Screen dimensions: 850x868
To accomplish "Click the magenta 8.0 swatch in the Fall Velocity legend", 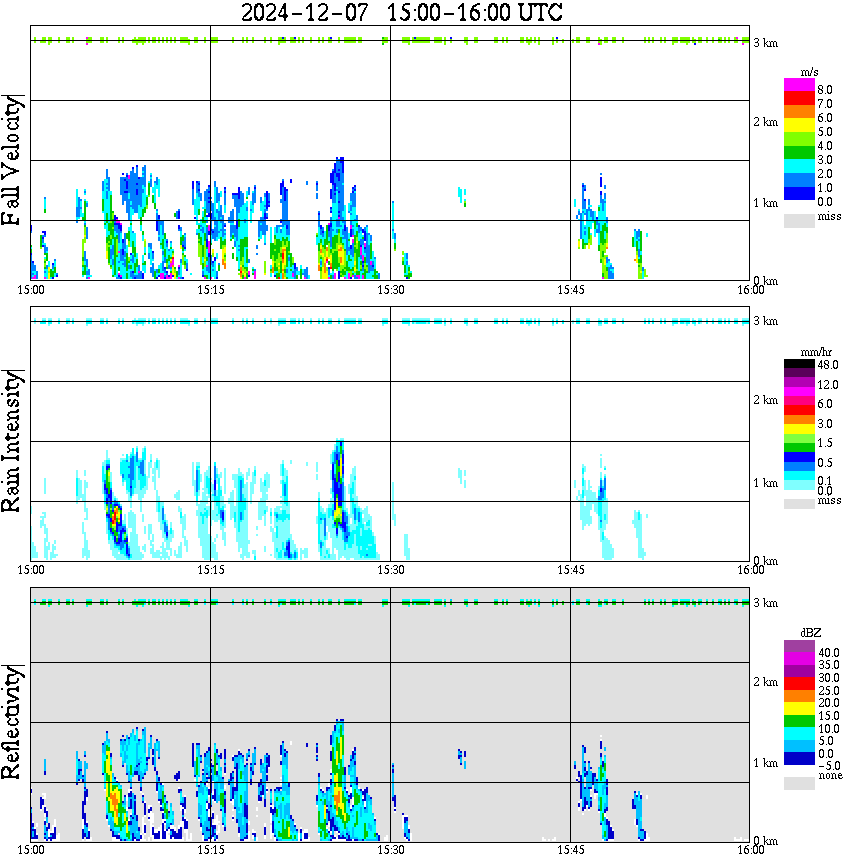I will [x=799, y=85].
